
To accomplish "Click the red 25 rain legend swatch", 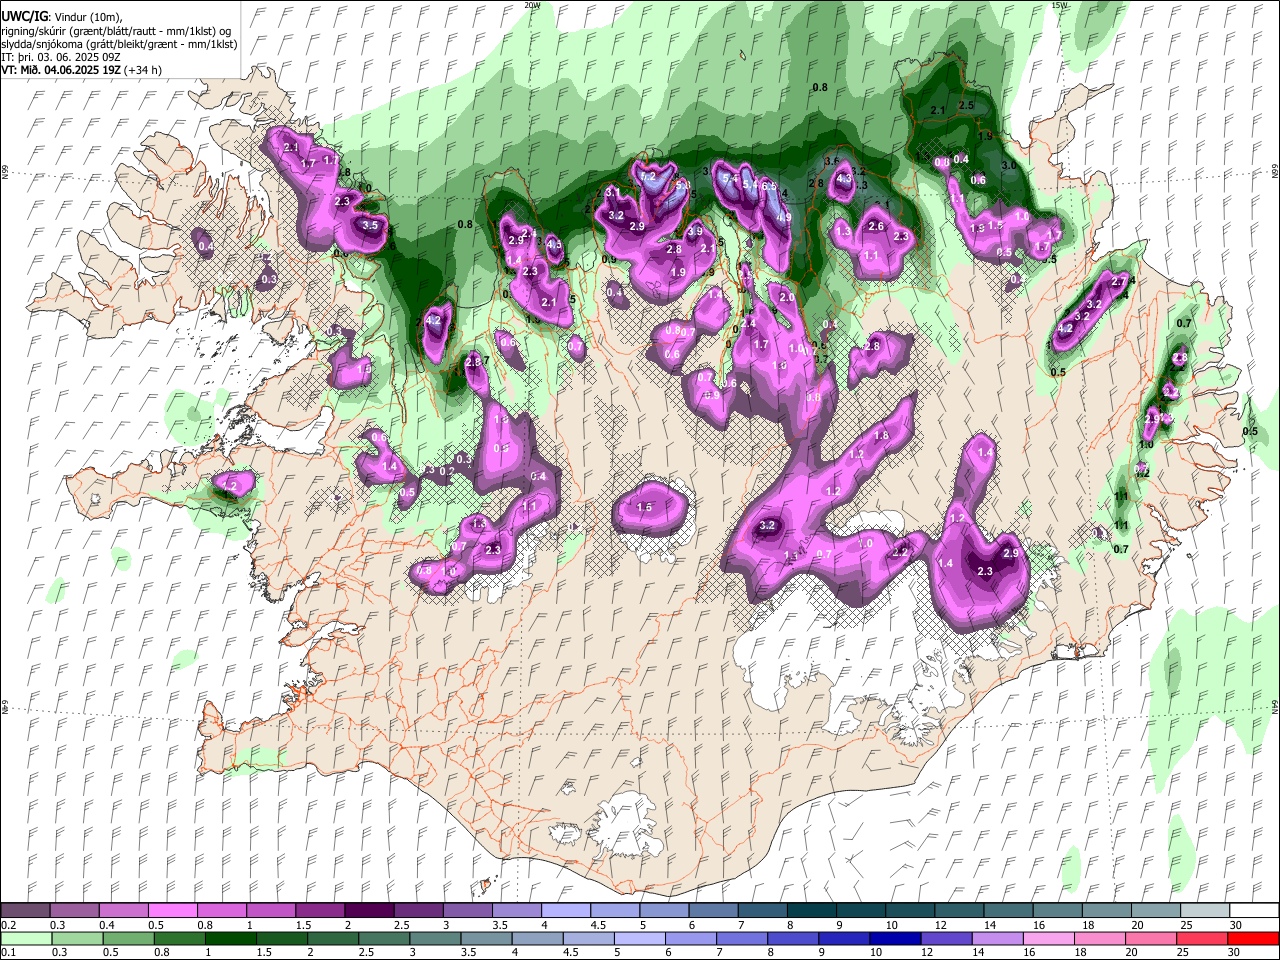I will coord(1202,938).
